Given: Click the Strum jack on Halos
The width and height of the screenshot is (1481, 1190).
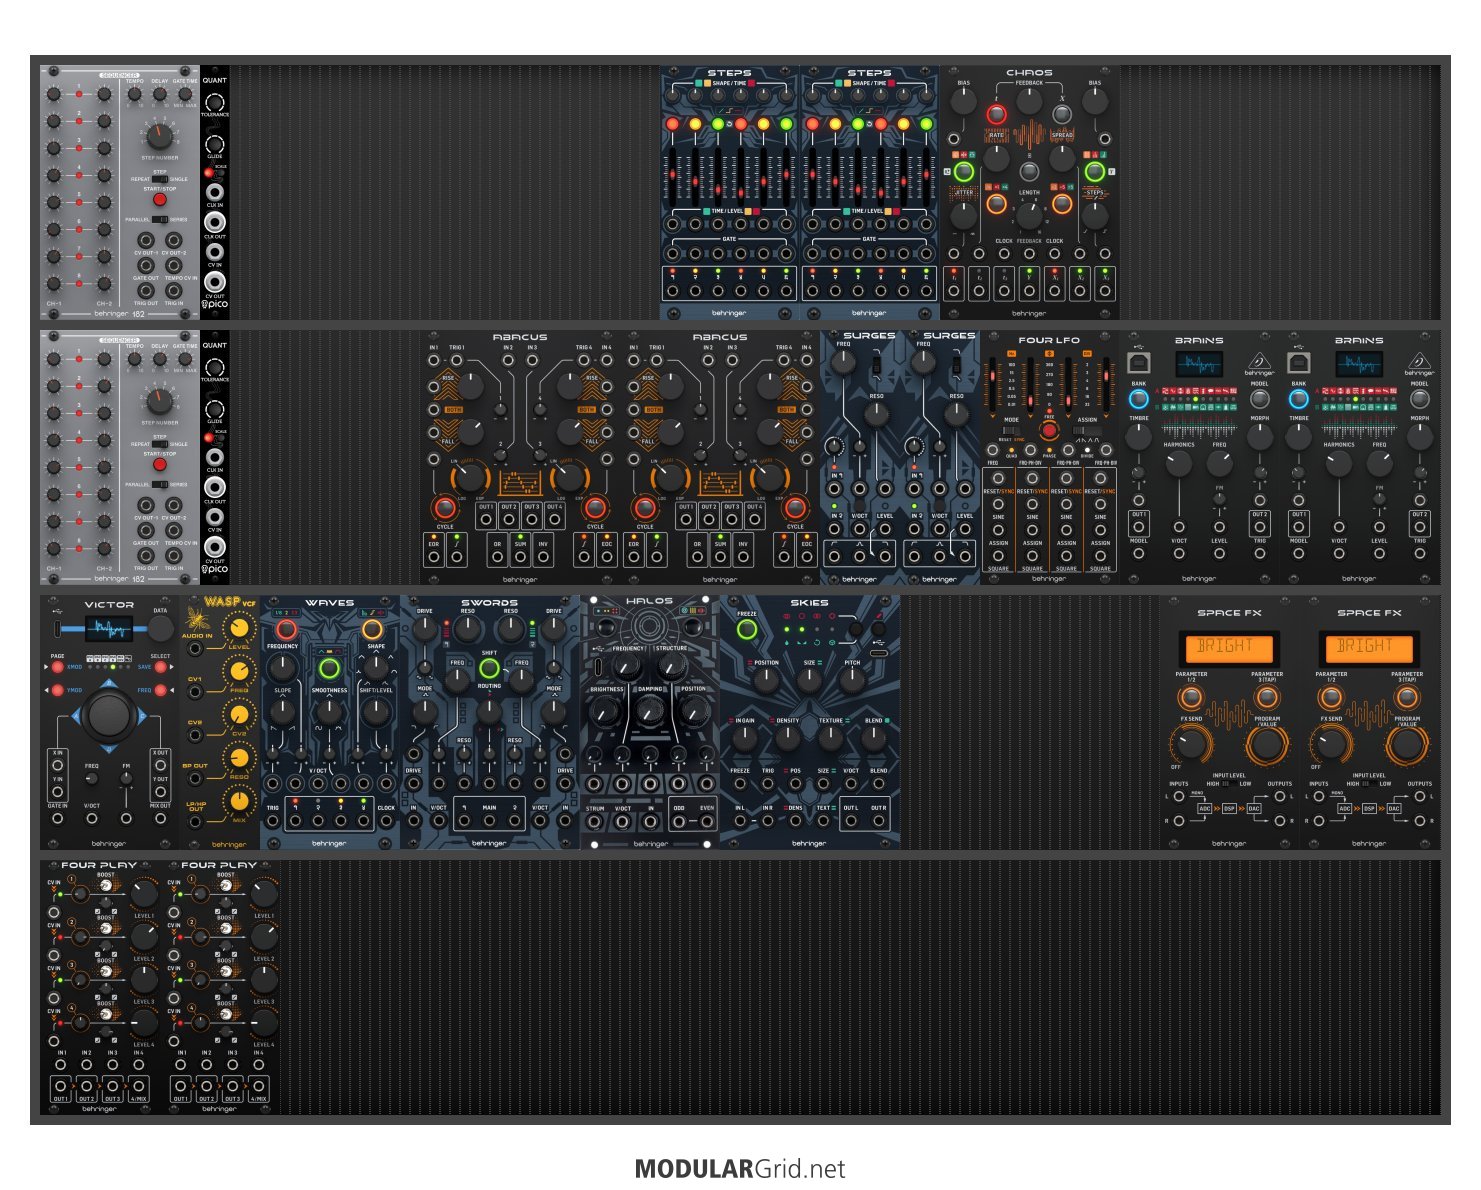Looking at the screenshot, I should pos(595,822).
